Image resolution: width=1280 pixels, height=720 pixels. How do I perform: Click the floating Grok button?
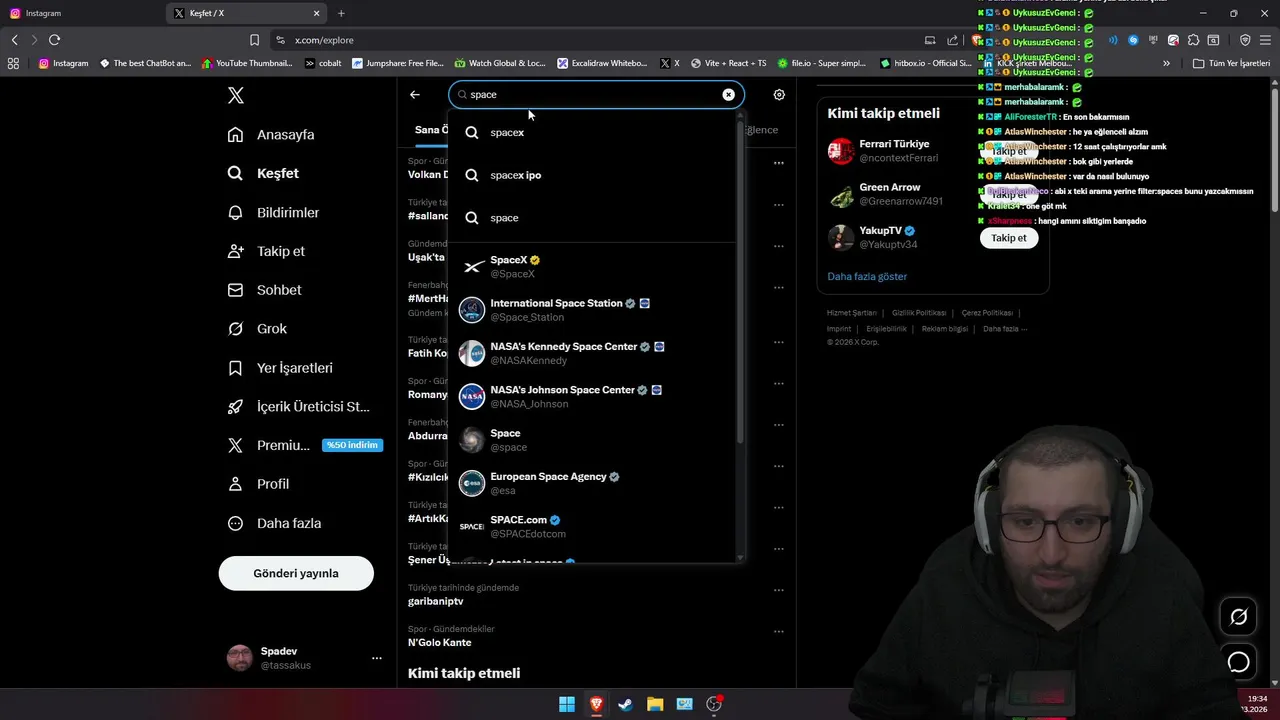pos(1238,617)
